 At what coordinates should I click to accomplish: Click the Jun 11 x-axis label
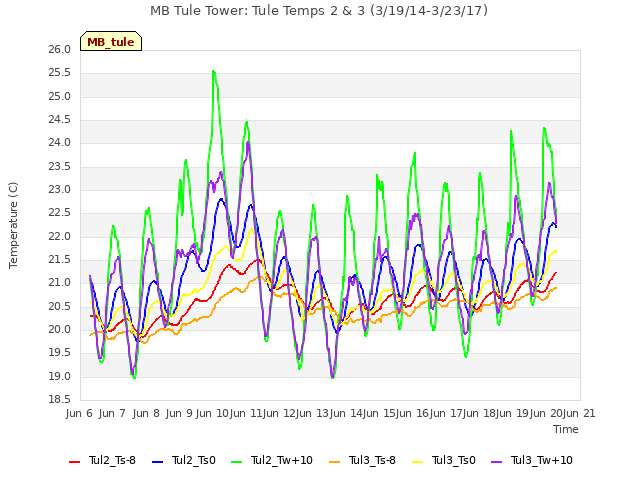[x=245, y=413]
